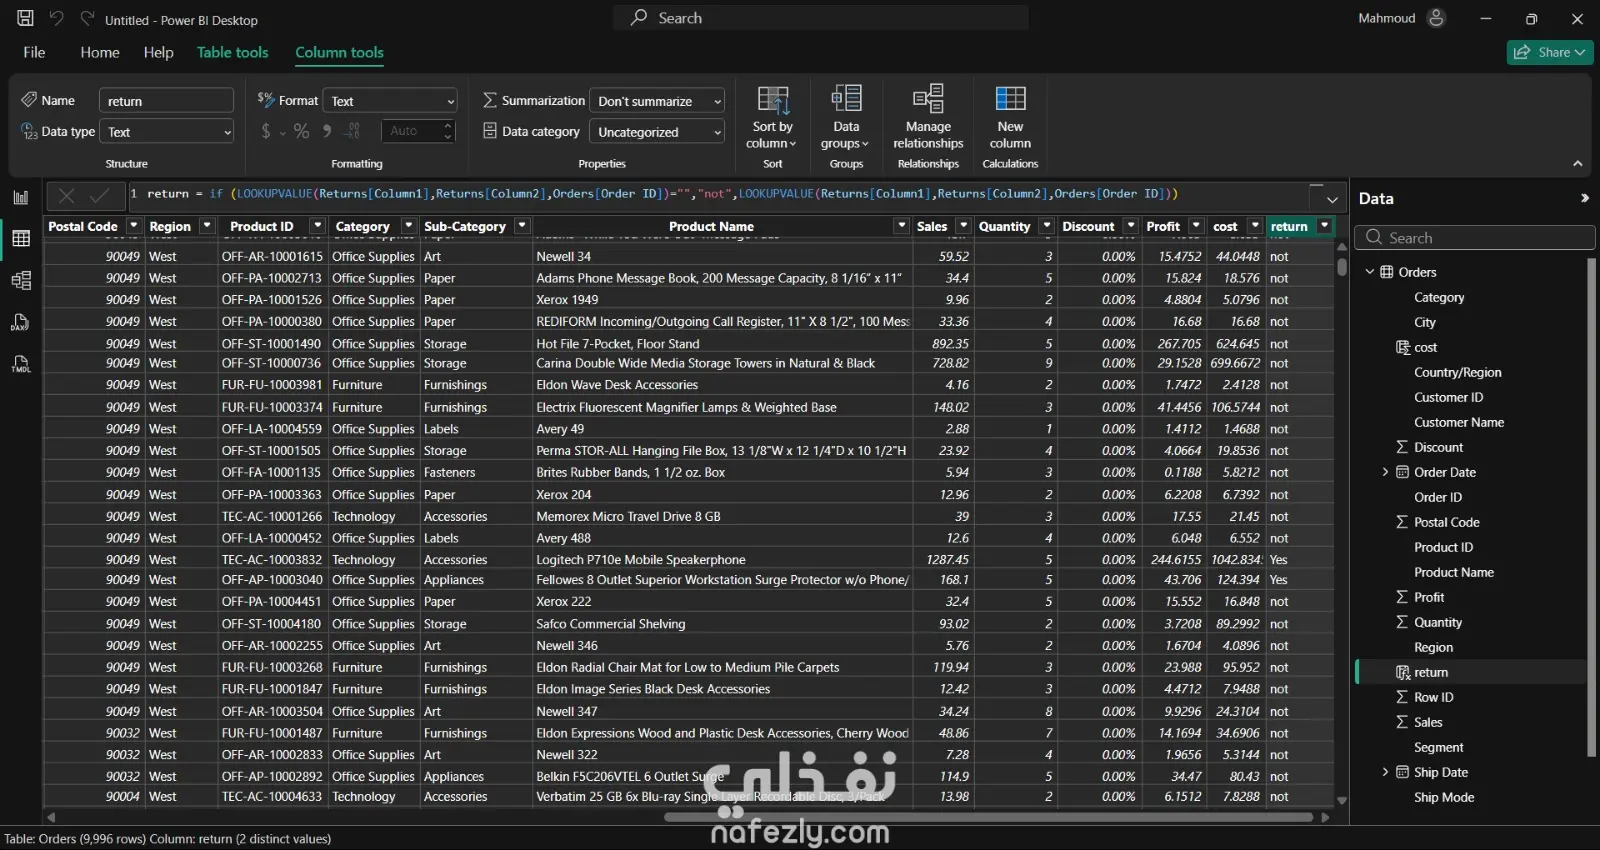Open the Data type dropdown

pos(167,132)
